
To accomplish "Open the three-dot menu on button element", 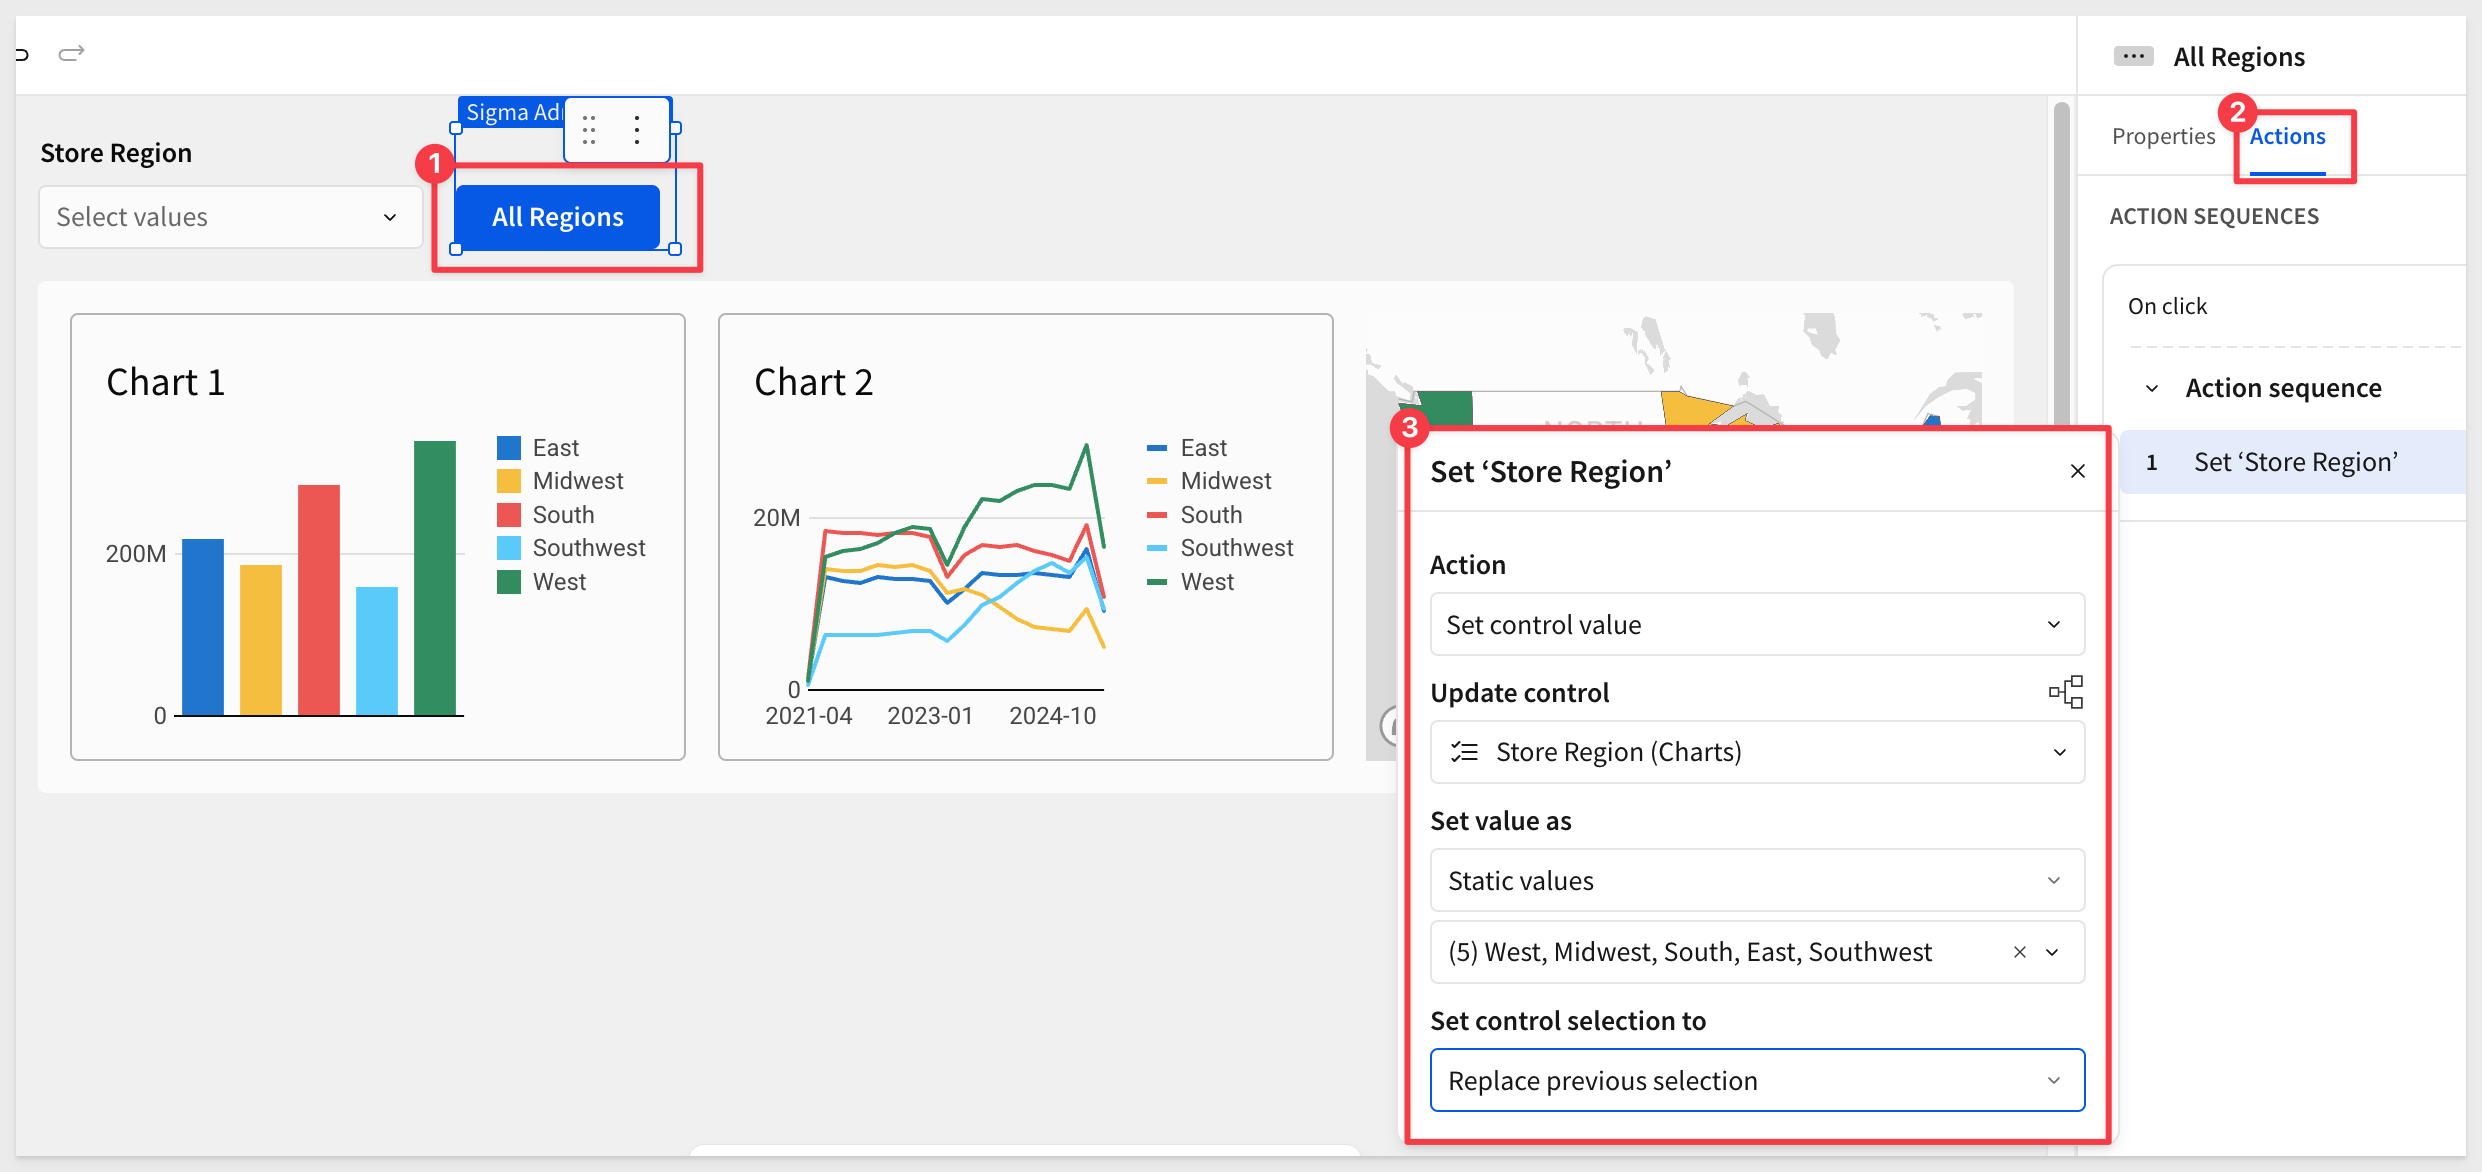I will pyautogui.click(x=637, y=130).
